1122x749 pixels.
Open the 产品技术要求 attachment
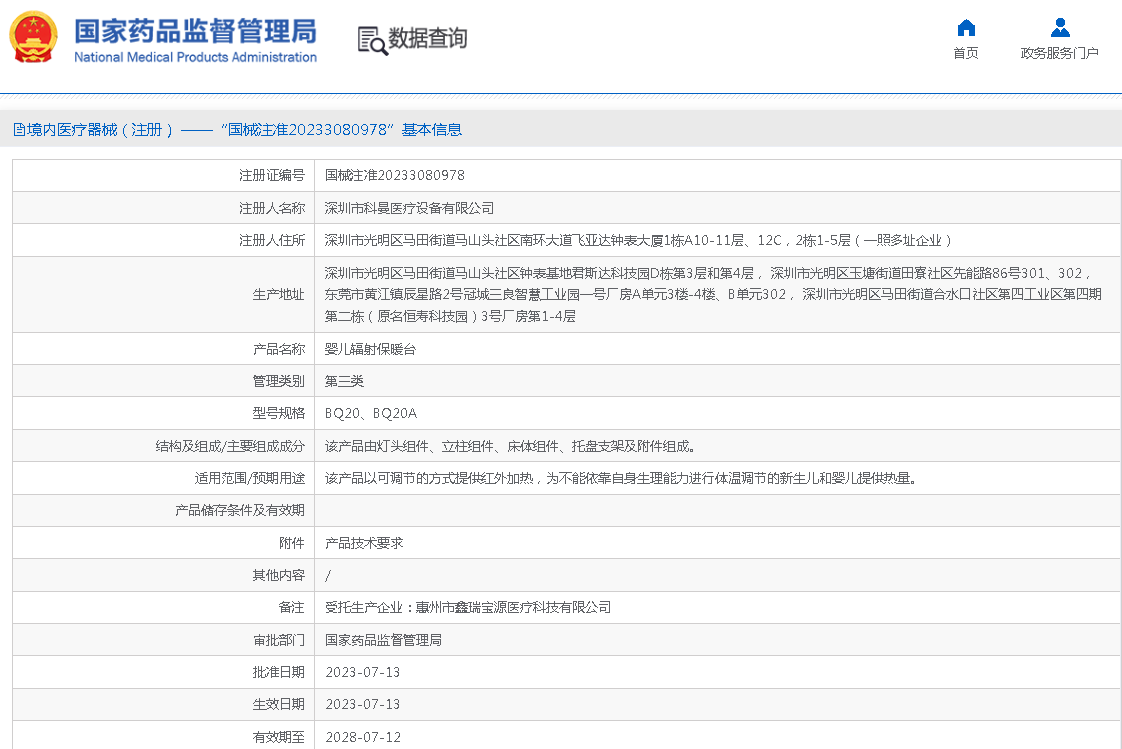click(364, 543)
